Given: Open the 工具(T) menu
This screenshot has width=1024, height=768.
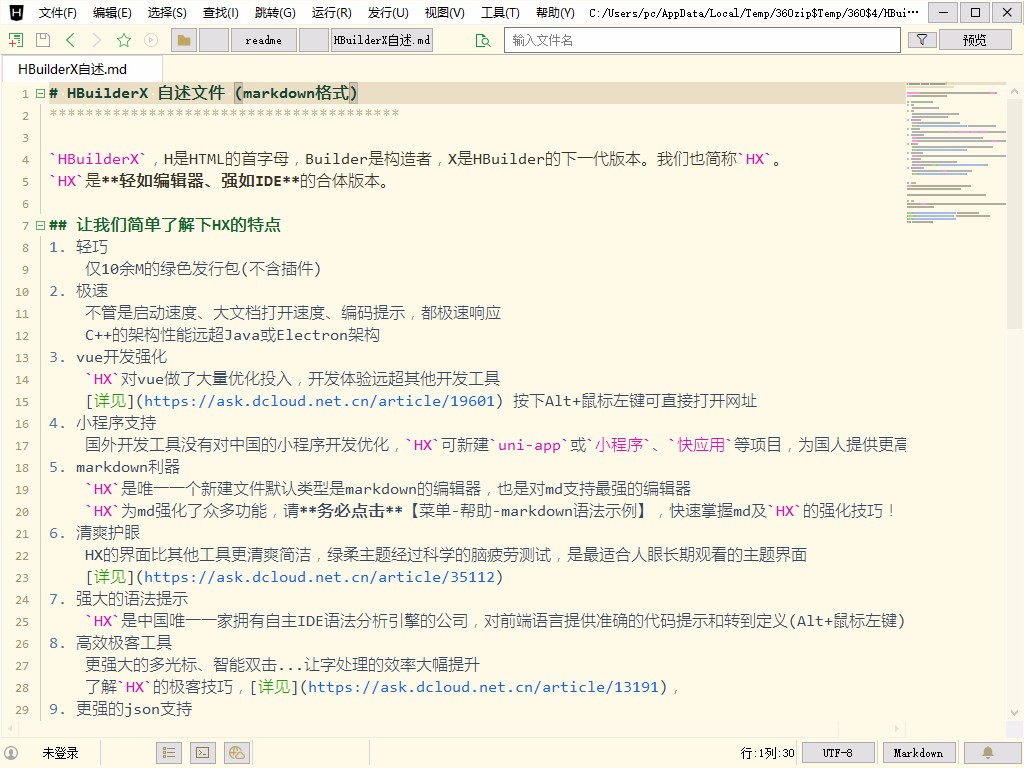Looking at the screenshot, I should [501, 13].
